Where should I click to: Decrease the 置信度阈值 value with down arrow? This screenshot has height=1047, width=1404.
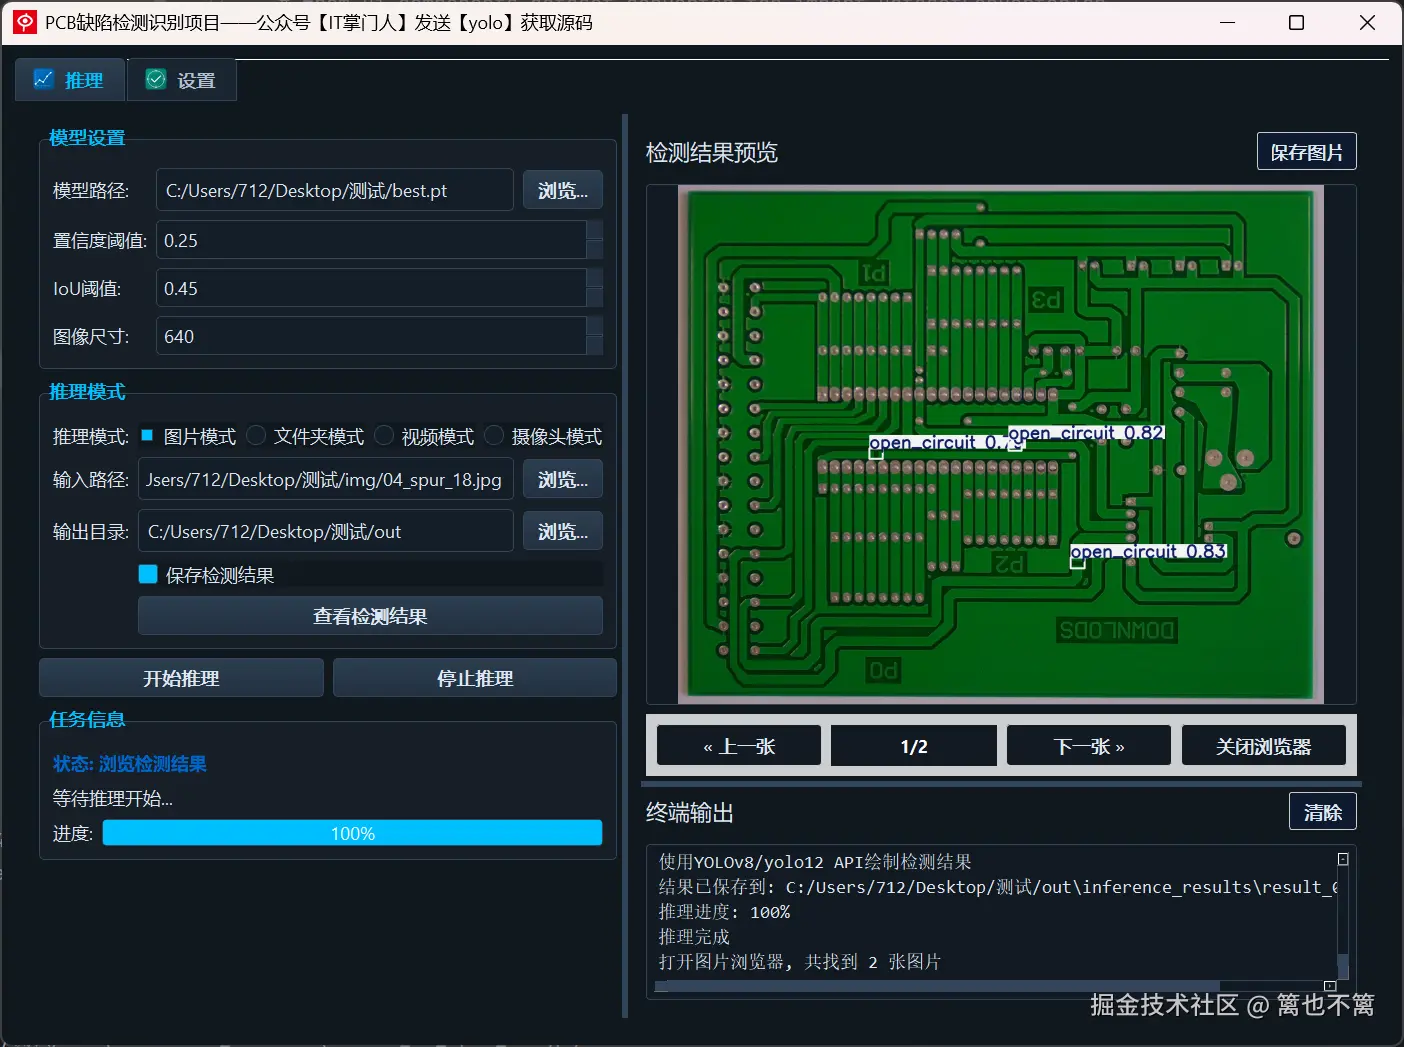pos(595,250)
